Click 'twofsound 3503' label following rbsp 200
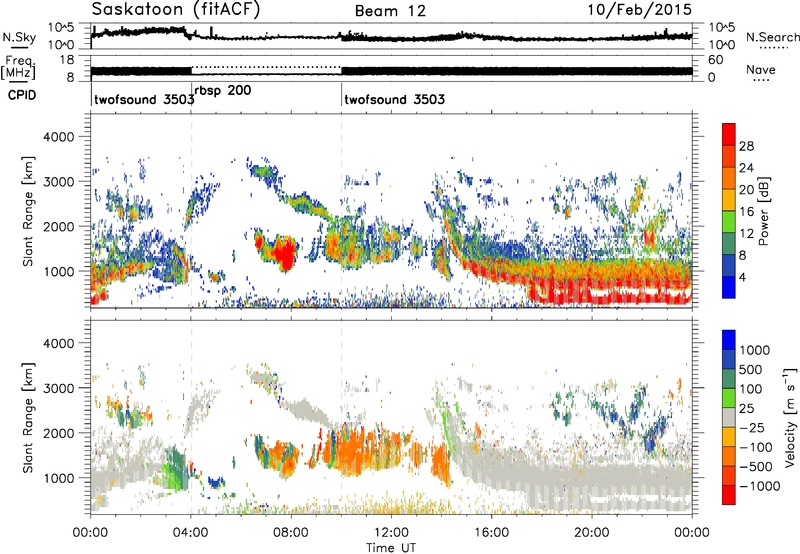The image size is (800, 554). point(394,99)
